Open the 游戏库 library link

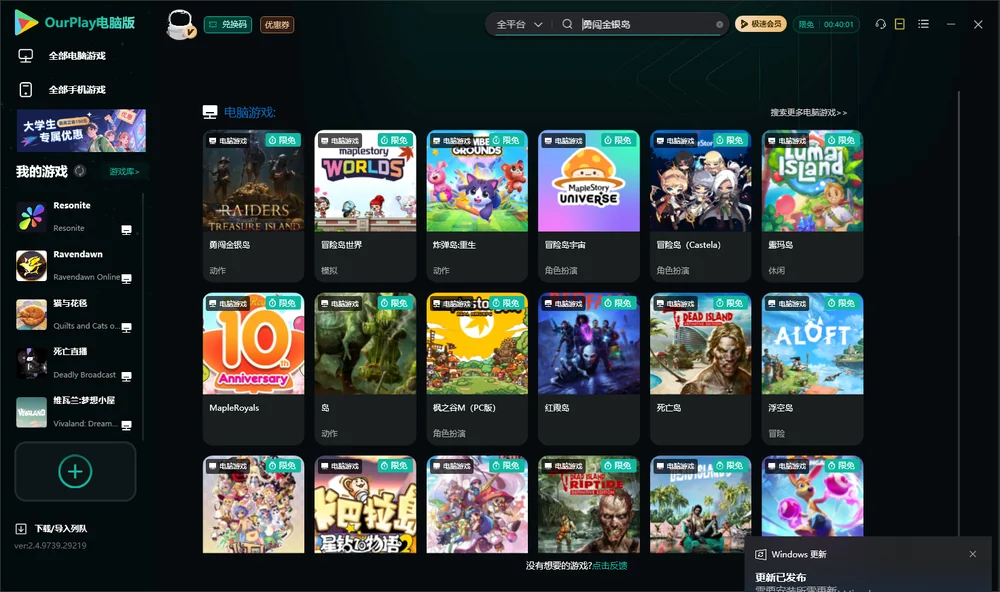[124, 172]
